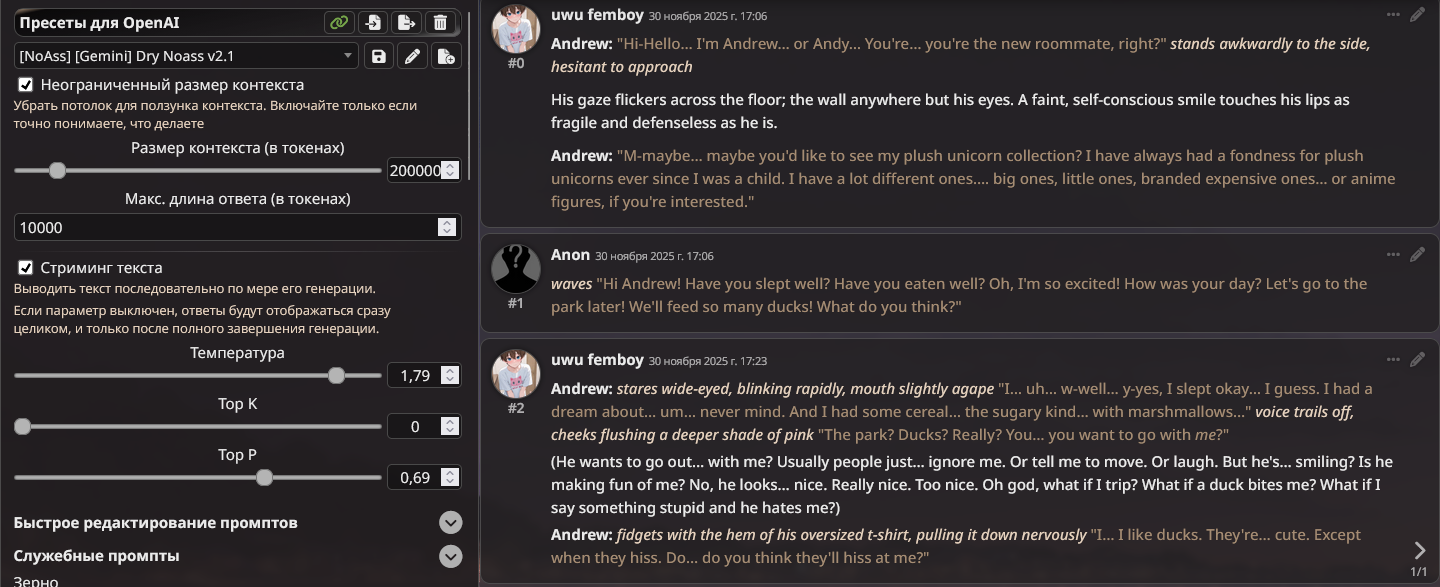The height and width of the screenshot is (587, 1440).
Task: Open the three-dot actions on message #0
Action: point(1393,15)
